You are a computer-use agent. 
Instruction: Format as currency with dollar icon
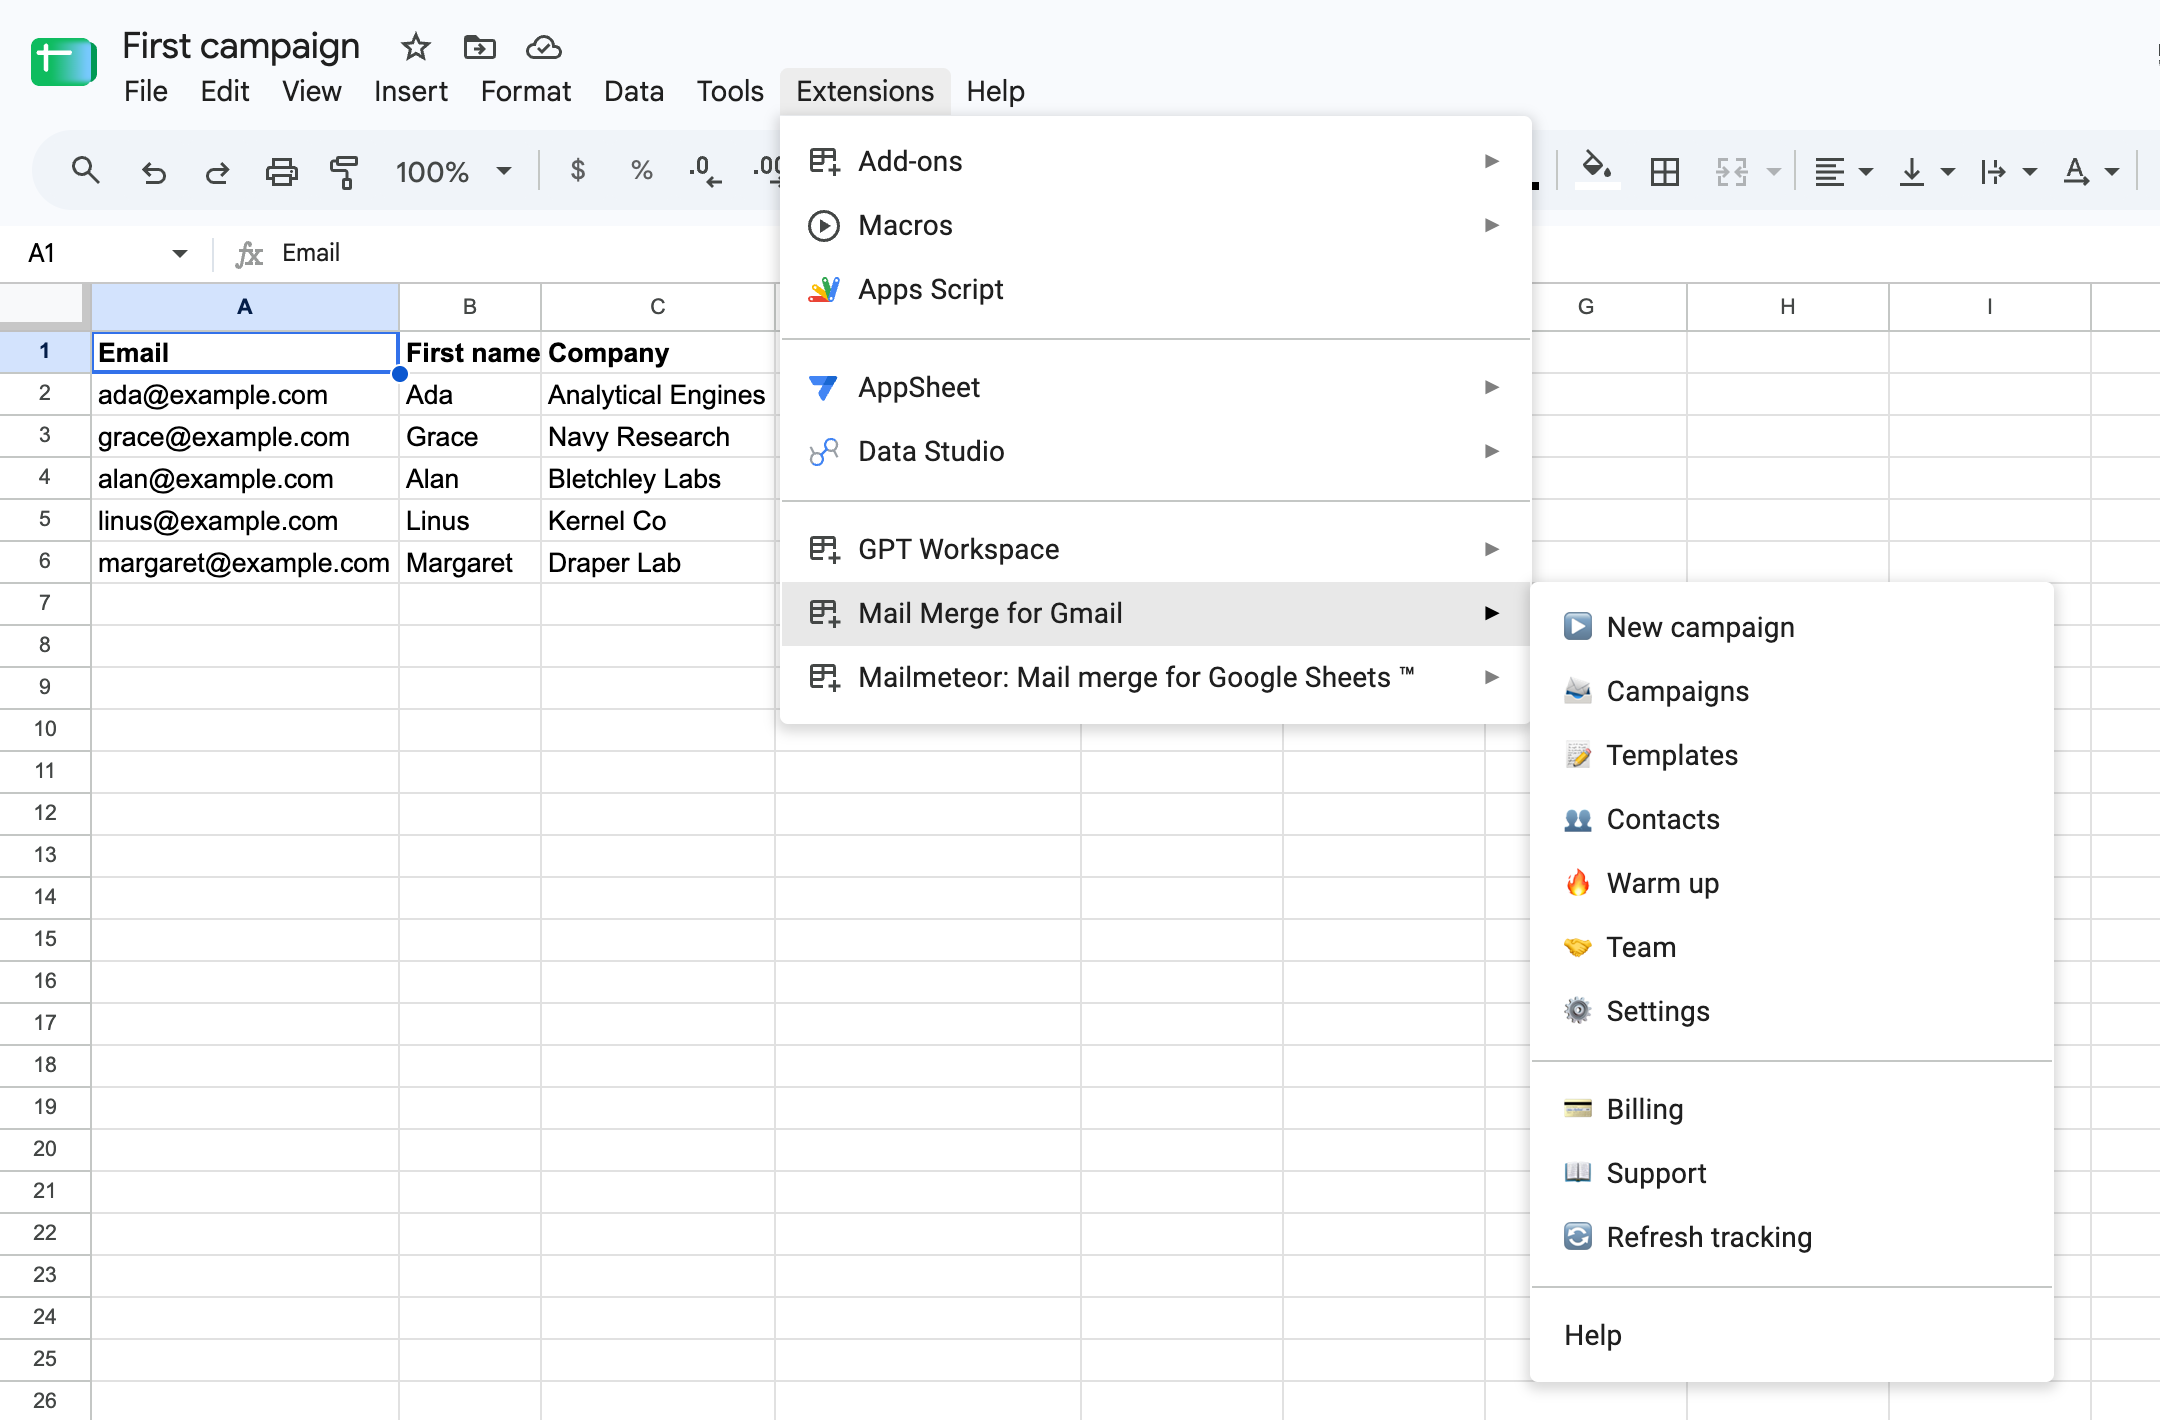click(x=577, y=171)
